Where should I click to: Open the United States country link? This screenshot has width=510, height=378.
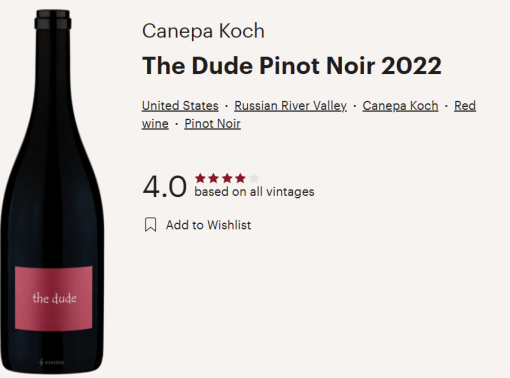180,106
